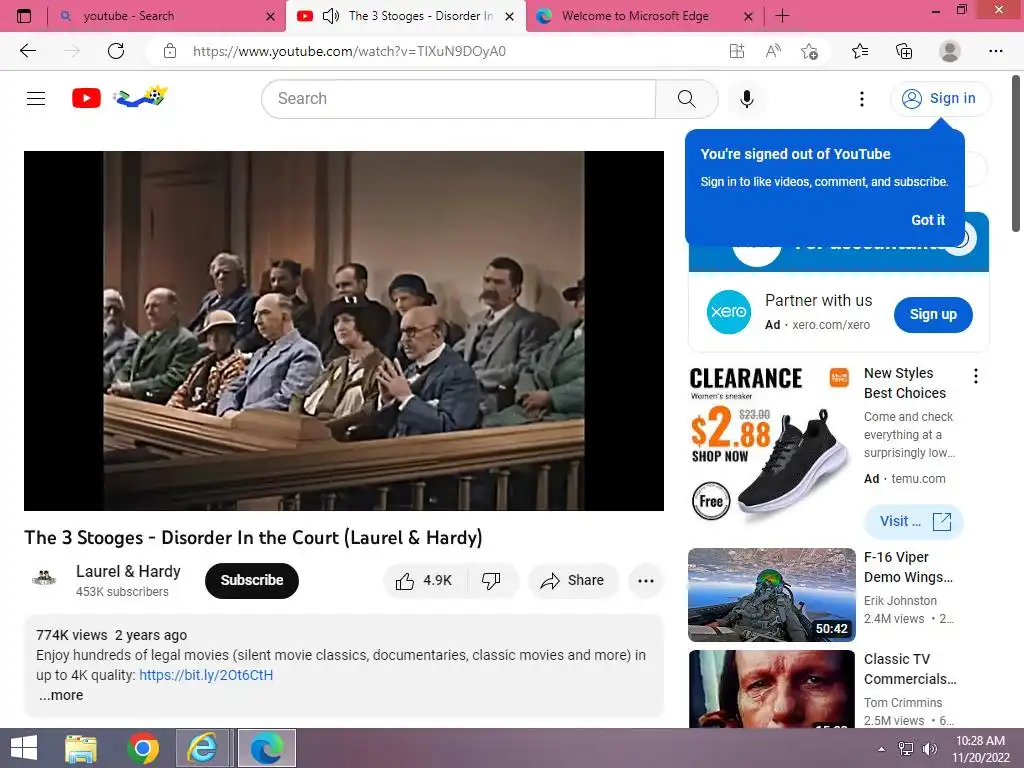Show hidden system tray icons
This screenshot has height=768, width=1024.
coord(881,749)
